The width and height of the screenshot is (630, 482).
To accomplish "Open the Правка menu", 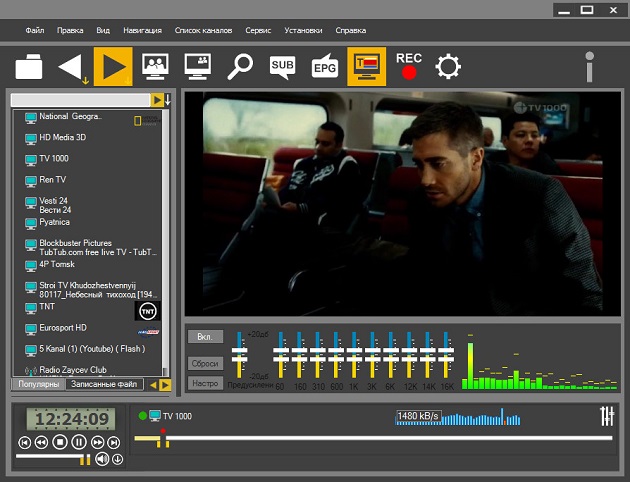I will (x=70, y=31).
